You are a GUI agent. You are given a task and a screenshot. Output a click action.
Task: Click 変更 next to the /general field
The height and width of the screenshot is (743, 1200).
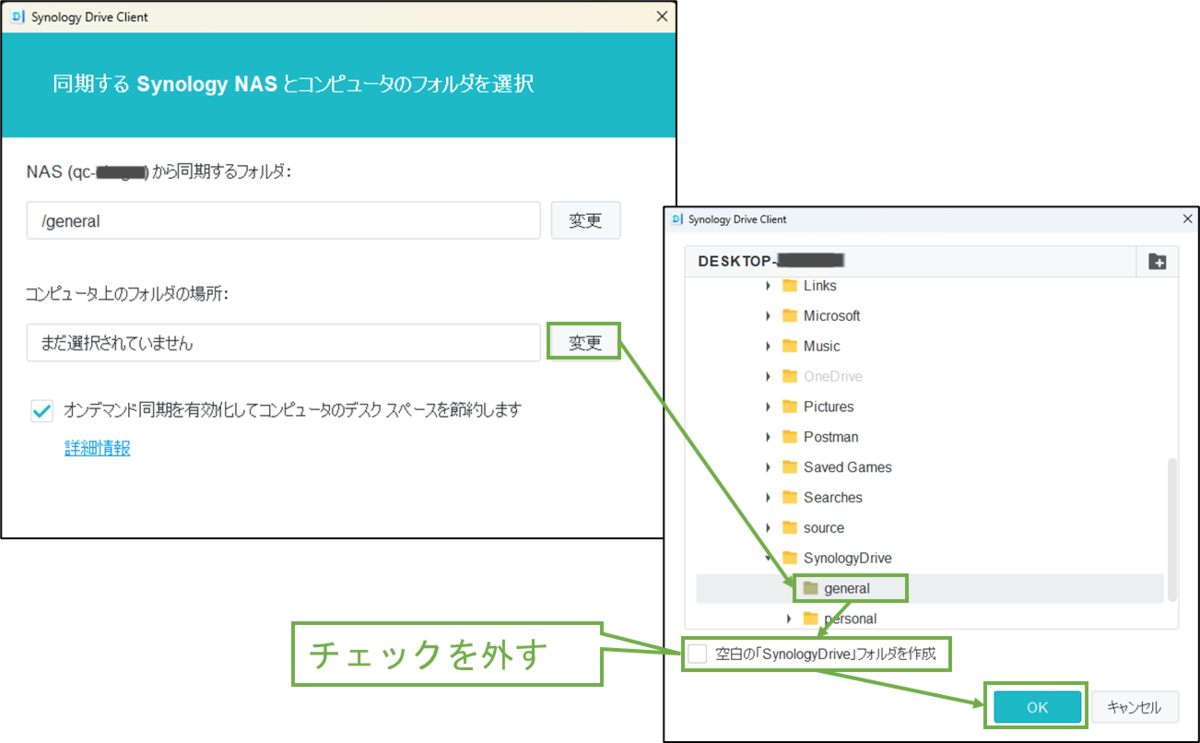(585, 221)
